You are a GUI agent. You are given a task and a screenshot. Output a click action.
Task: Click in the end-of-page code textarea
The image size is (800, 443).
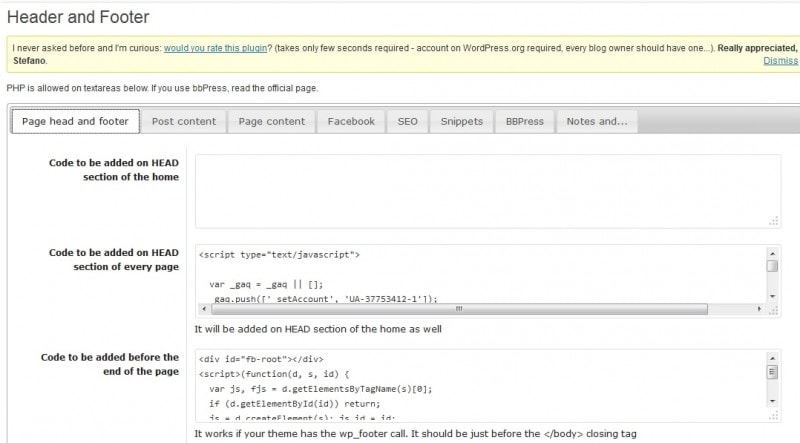pyautogui.click(x=480, y=380)
